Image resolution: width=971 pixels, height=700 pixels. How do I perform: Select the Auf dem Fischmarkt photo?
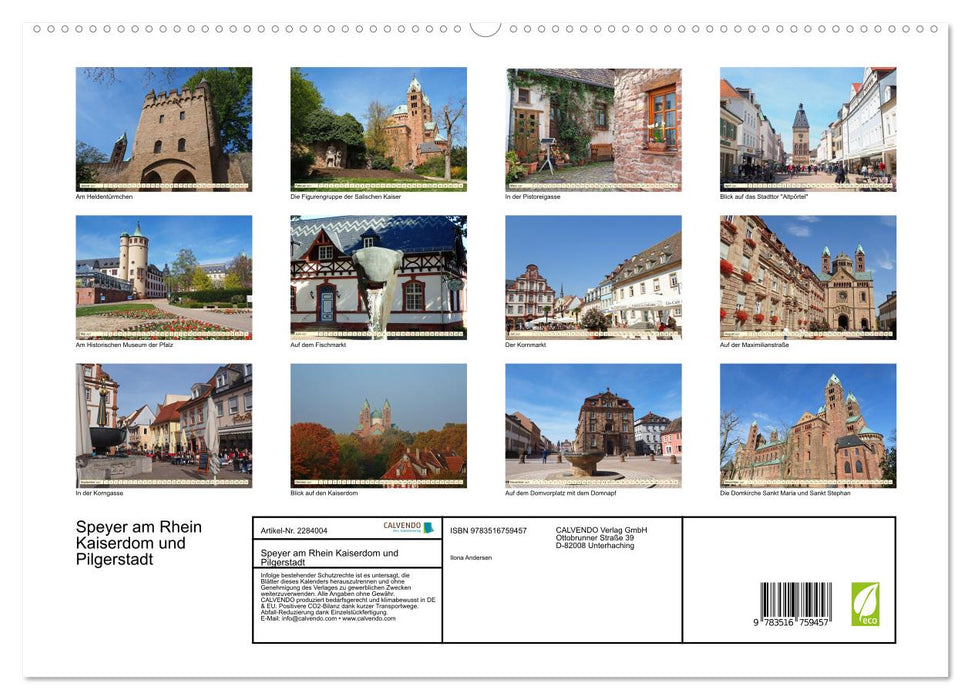click(x=378, y=277)
